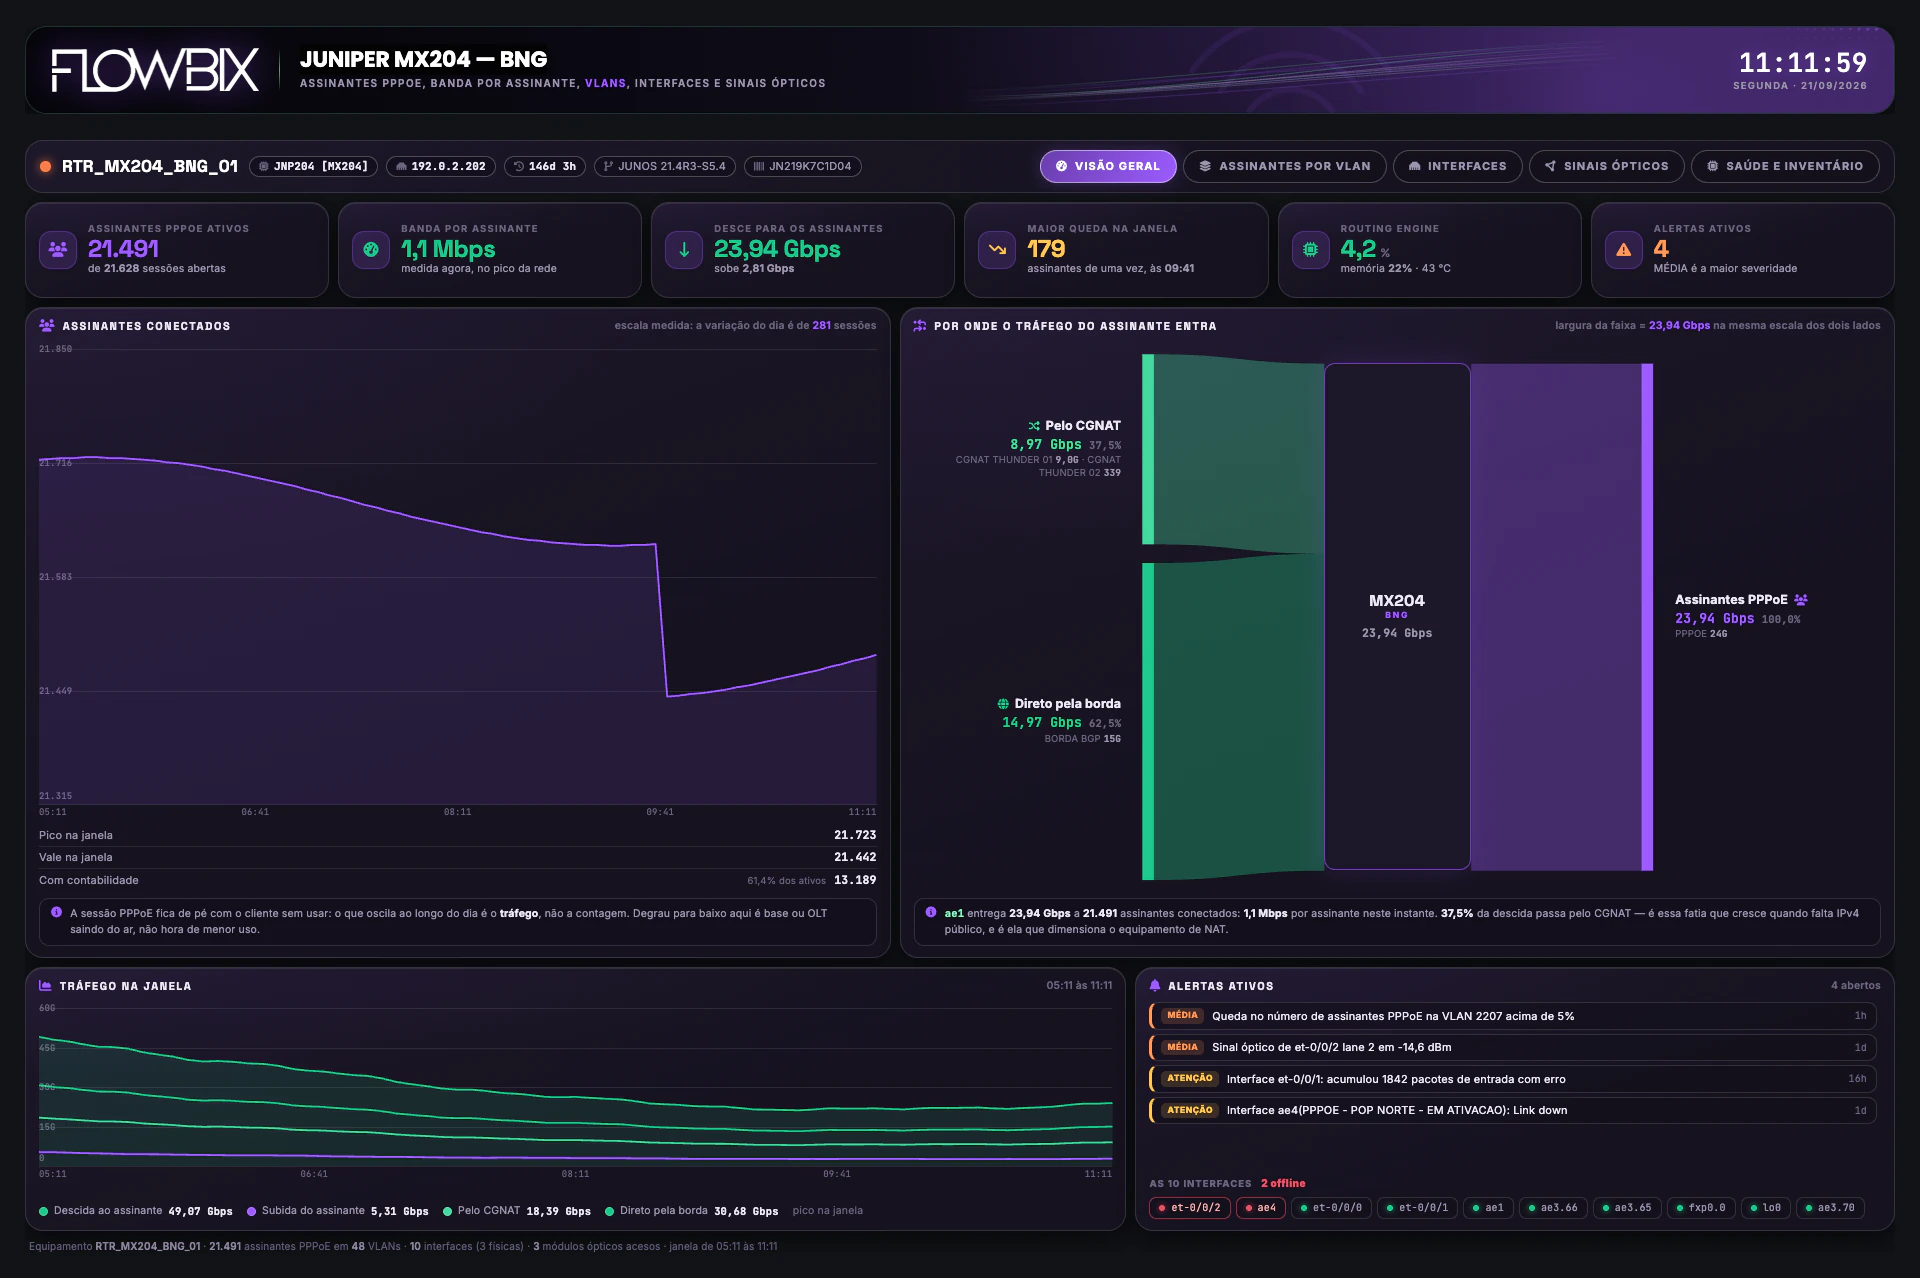The width and height of the screenshot is (1920, 1278).
Task: Click the "4 abertos" alert count
Action: [x=1855, y=985]
